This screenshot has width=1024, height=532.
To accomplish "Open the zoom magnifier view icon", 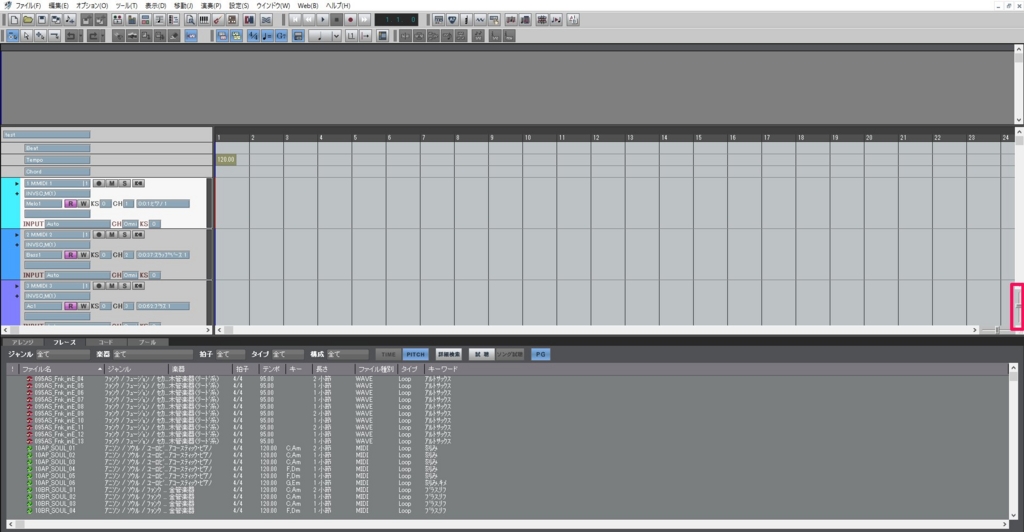I will pos(190,20).
